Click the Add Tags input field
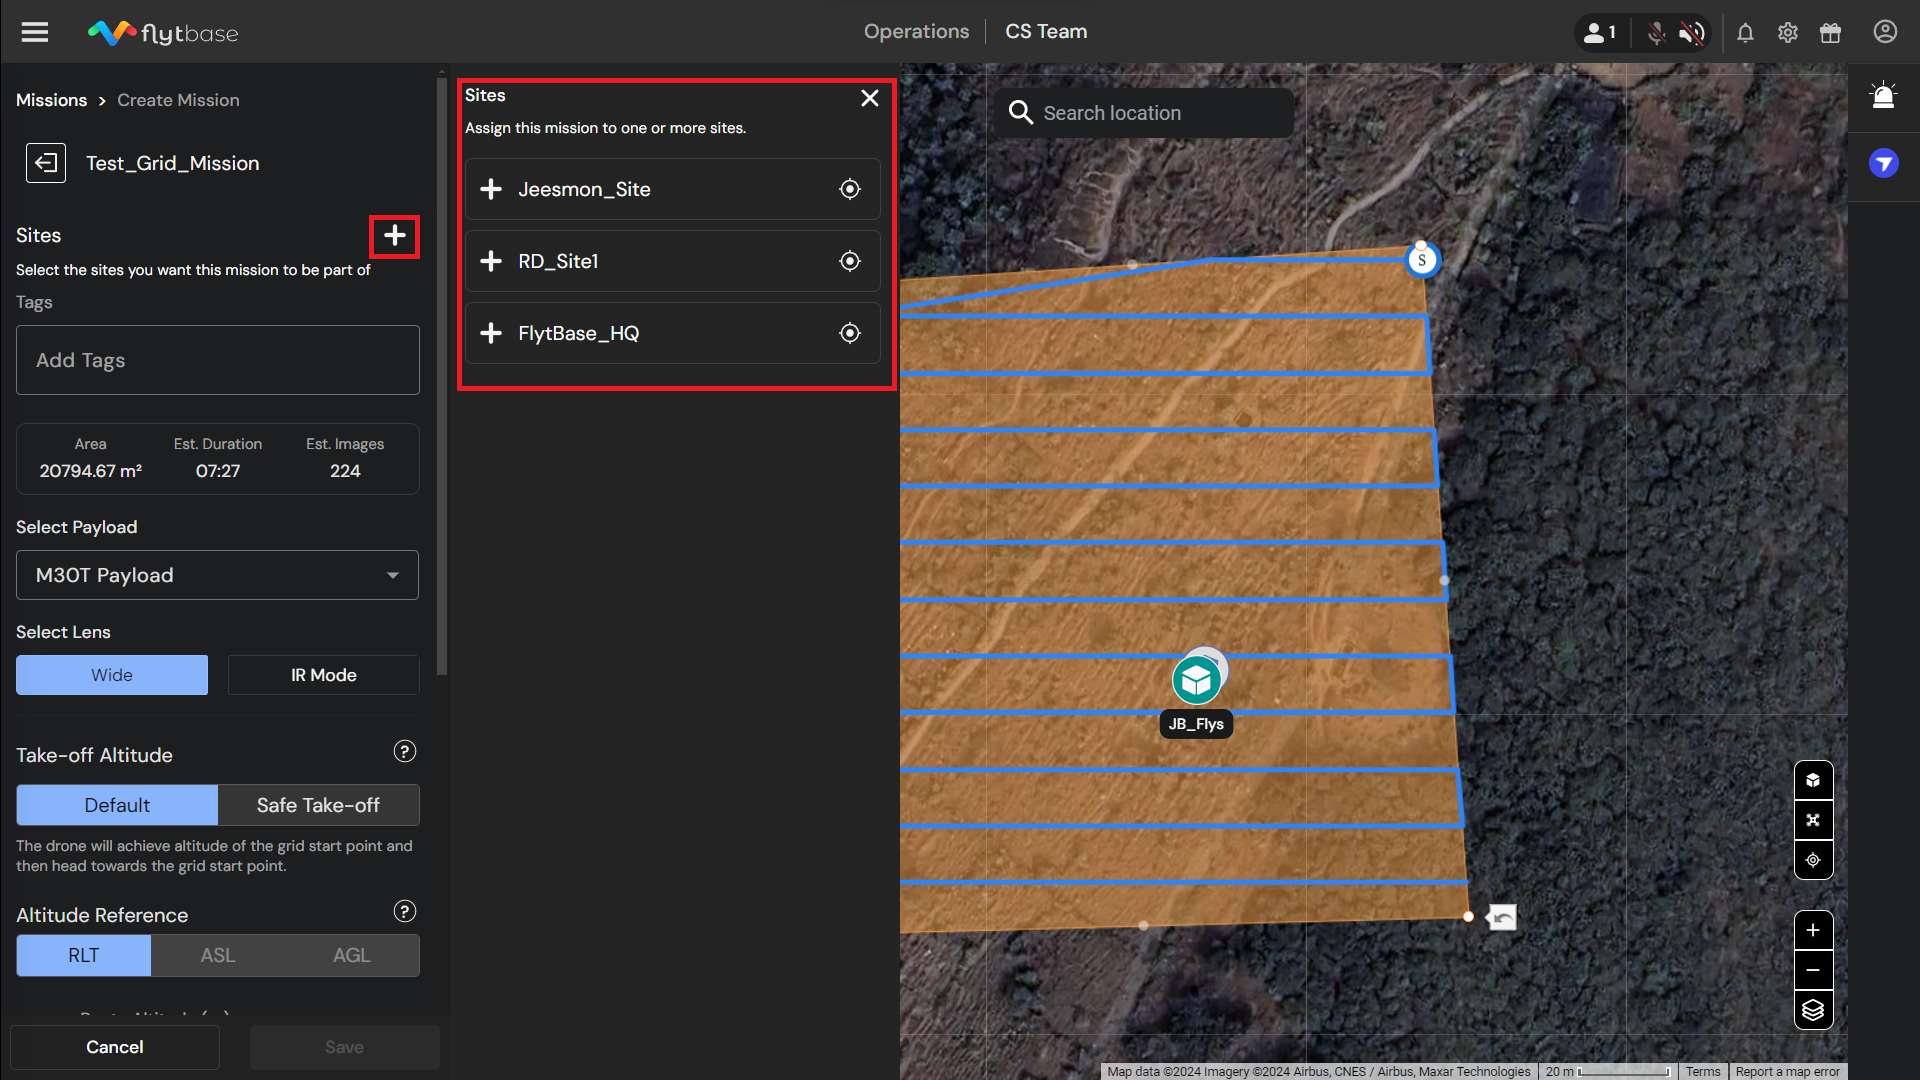The width and height of the screenshot is (1920, 1080). tap(217, 360)
